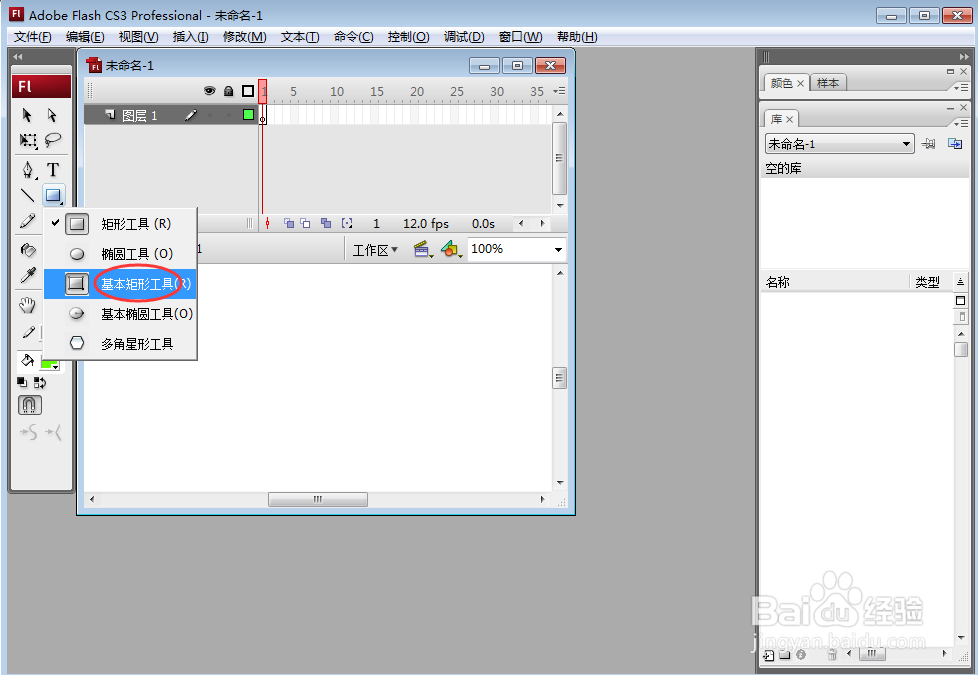This screenshot has height=675, width=978.
Task: Collapse the toolbox panel arrows
Action: 17,57
